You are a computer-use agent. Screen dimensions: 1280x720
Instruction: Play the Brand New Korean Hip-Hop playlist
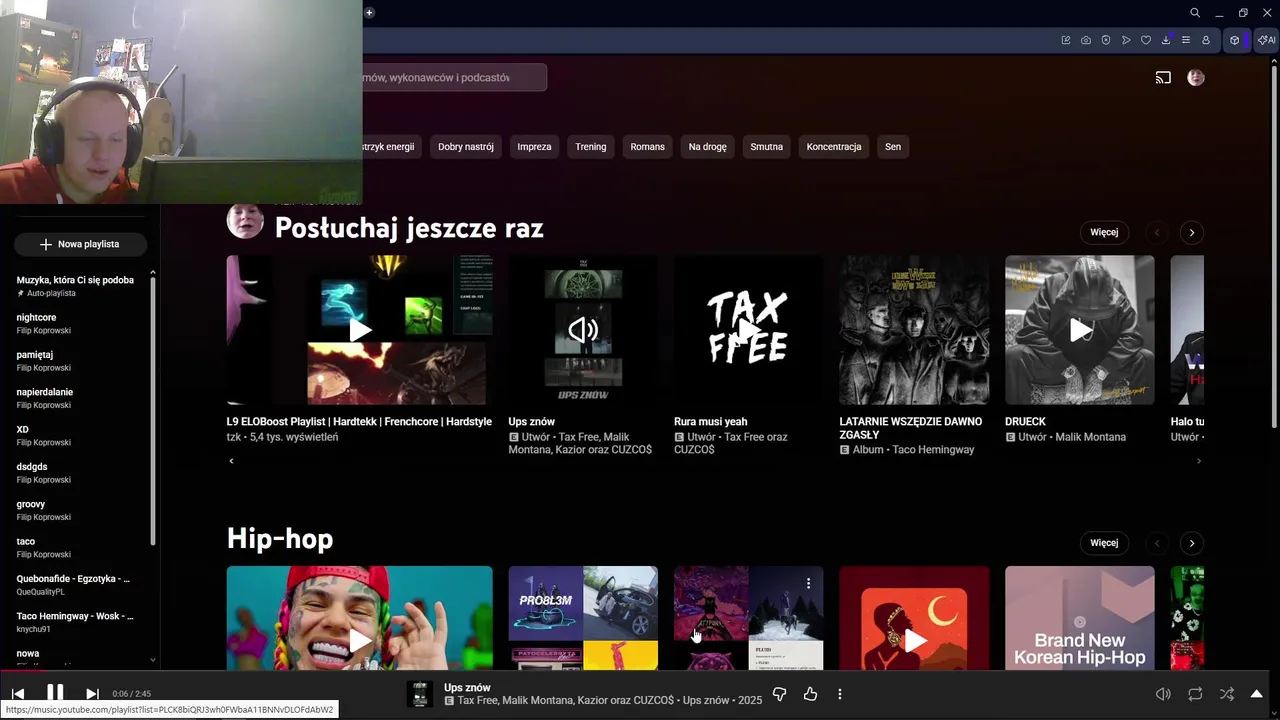click(1080, 618)
